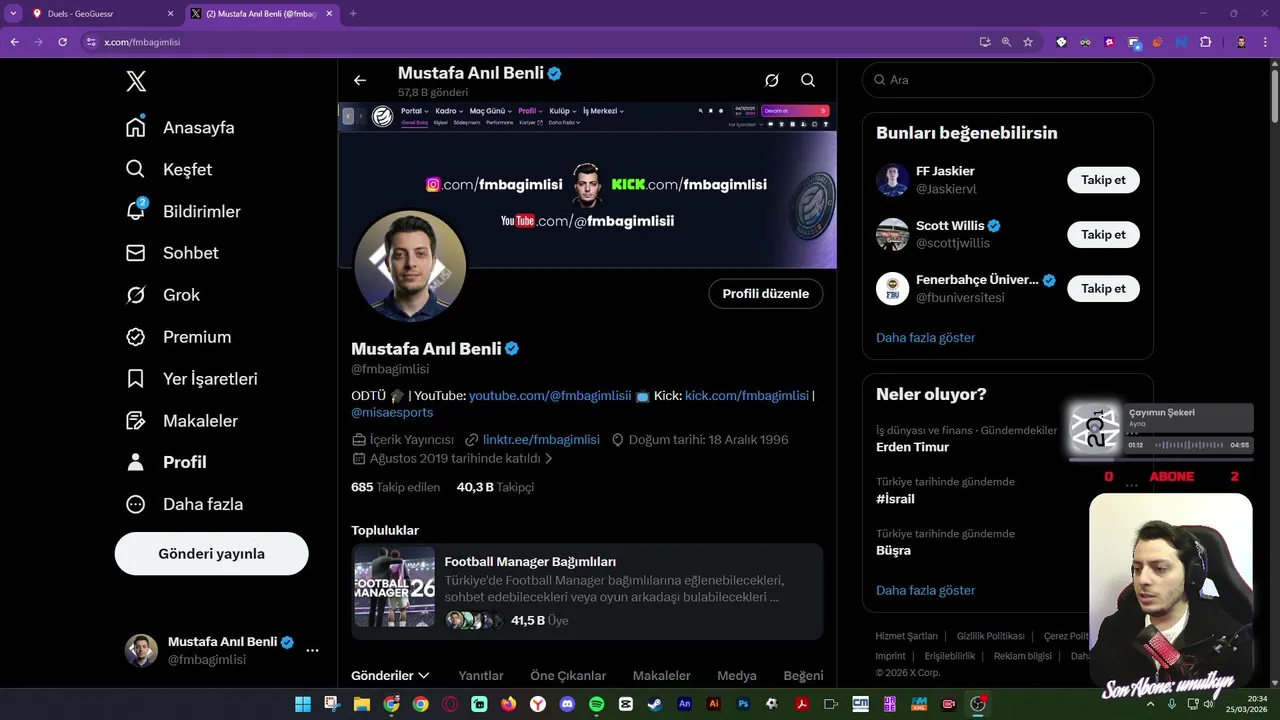Expand join date details chevron

pyautogui.click(x=548, y=459)
